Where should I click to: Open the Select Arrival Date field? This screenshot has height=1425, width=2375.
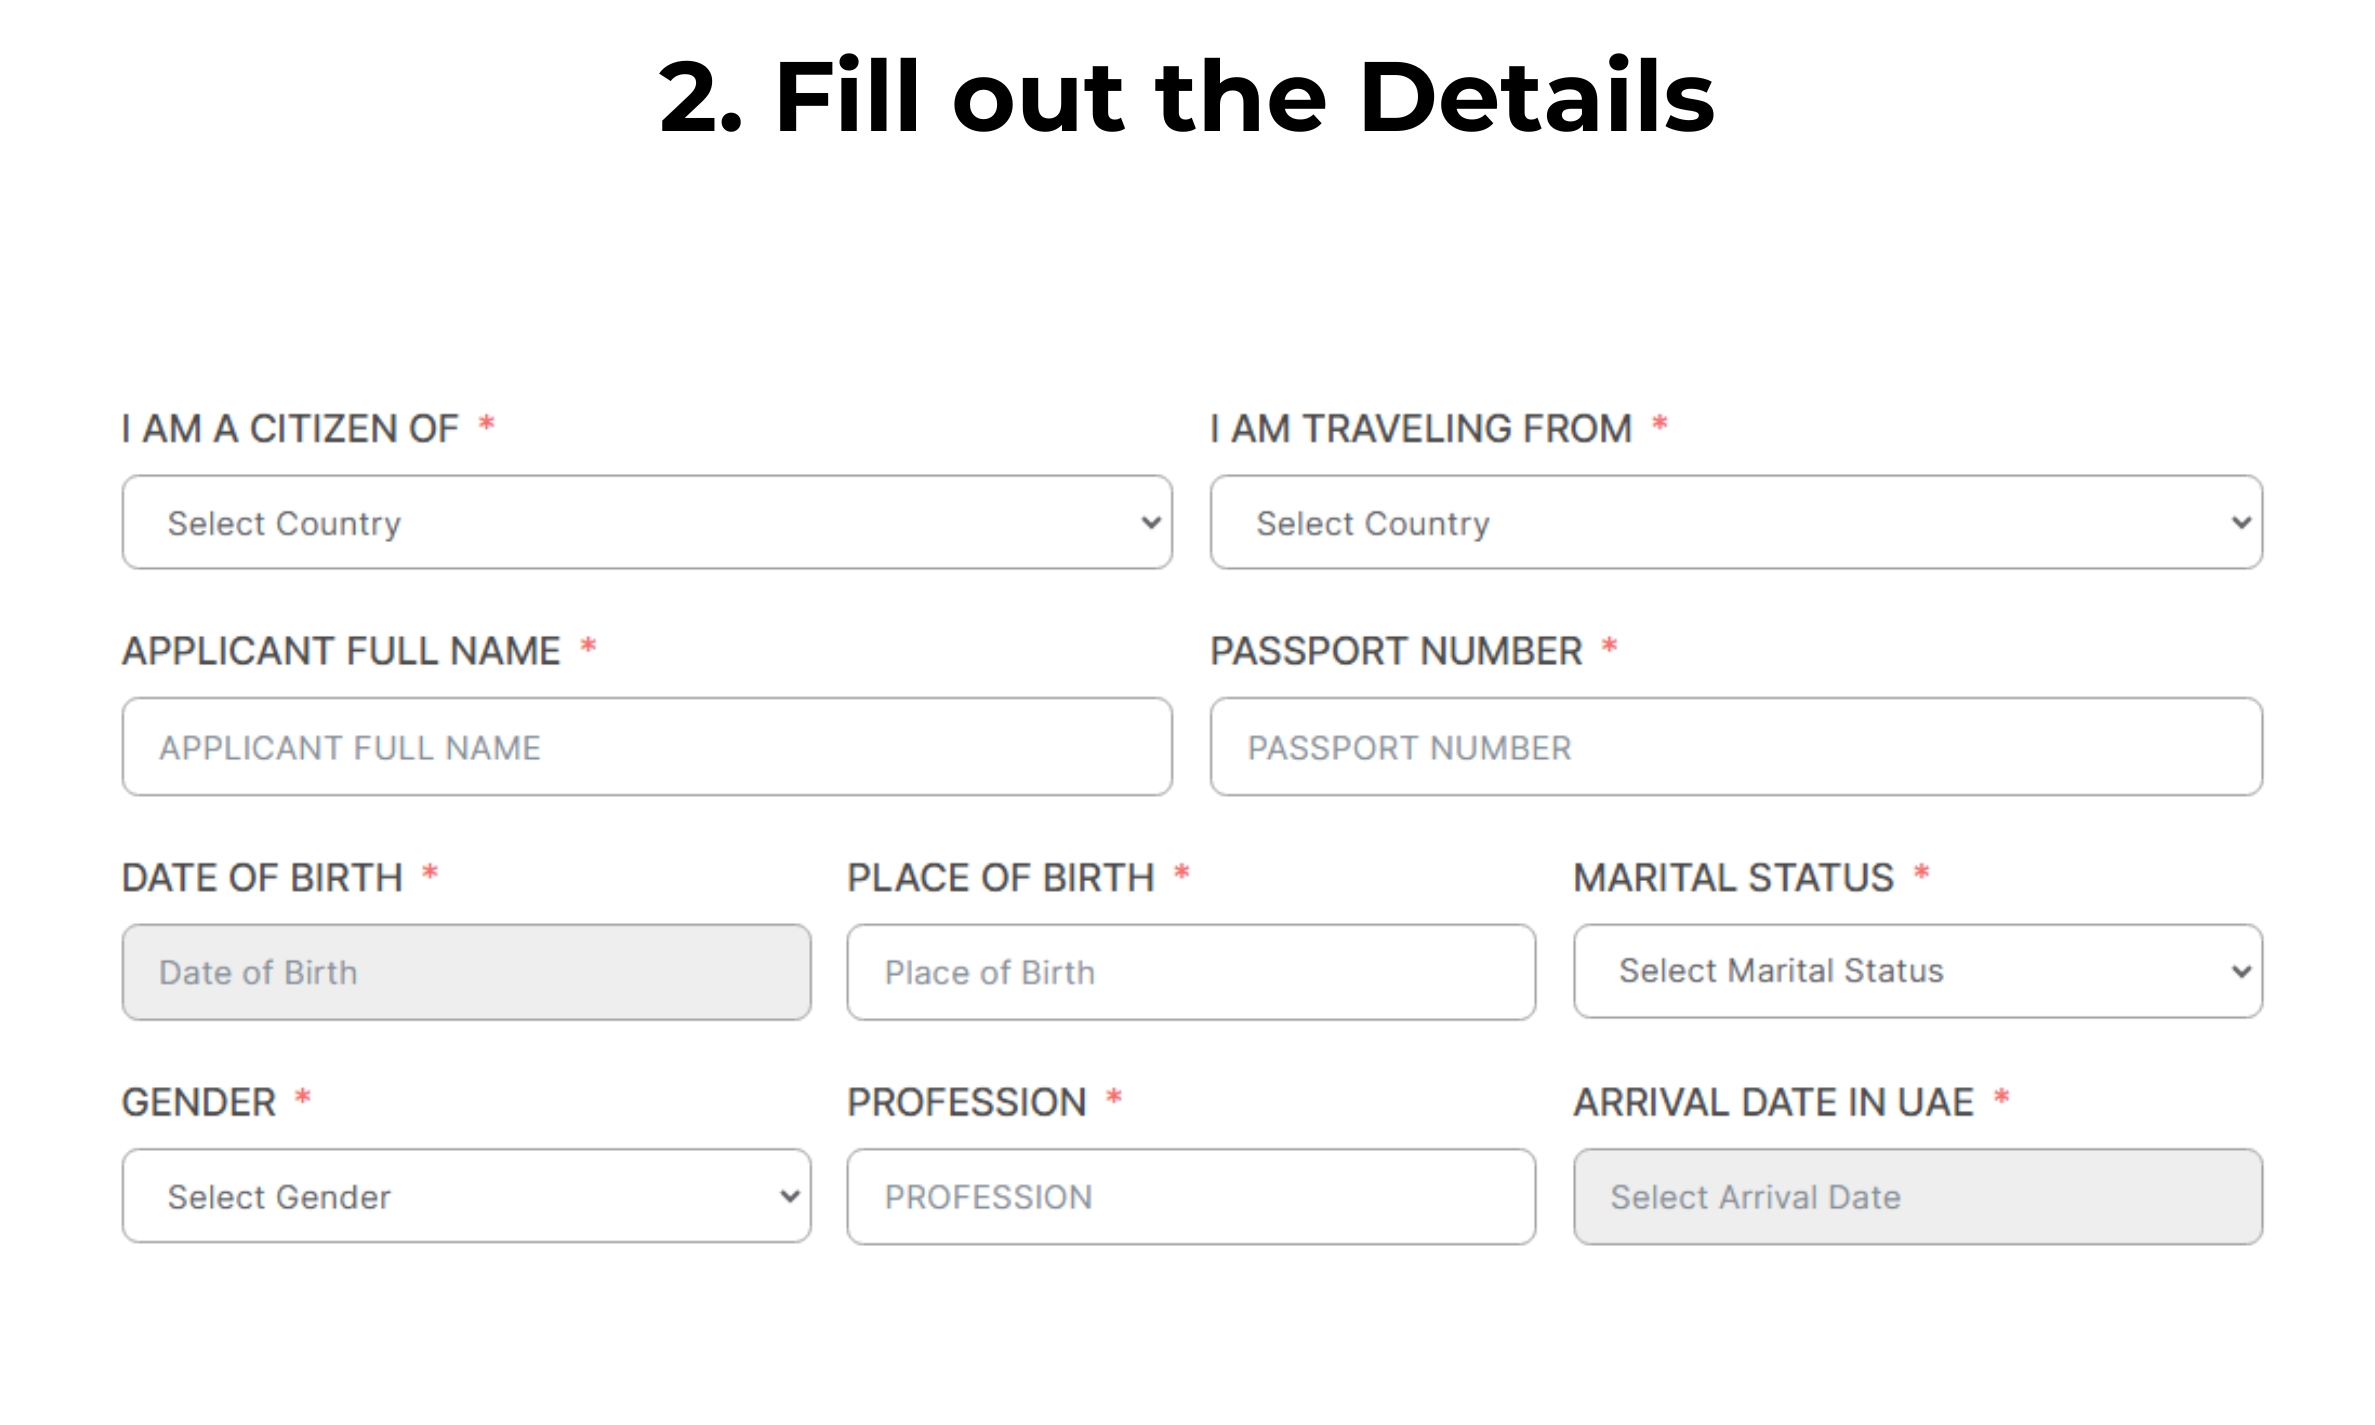1917,1197
